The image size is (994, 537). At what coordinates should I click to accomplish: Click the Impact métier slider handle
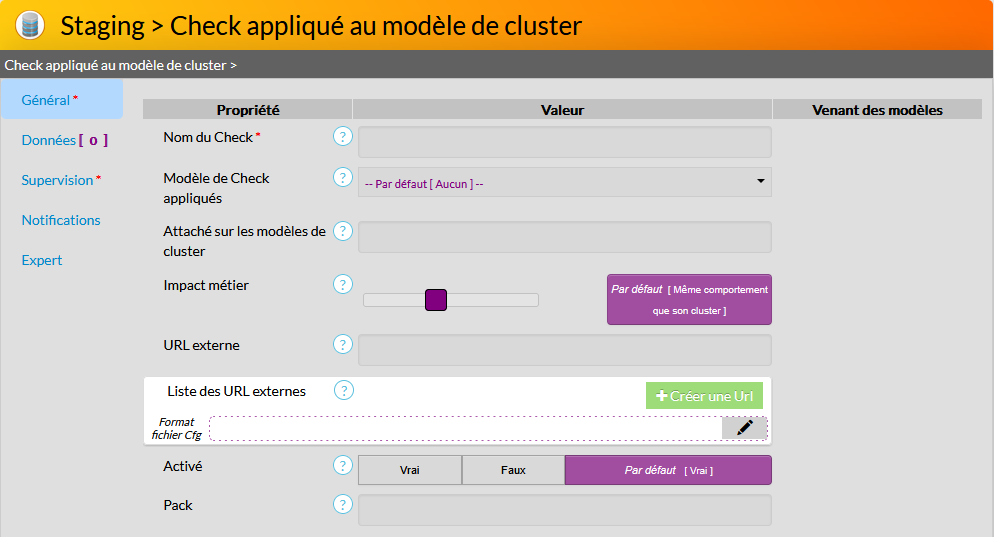[435, 300]
